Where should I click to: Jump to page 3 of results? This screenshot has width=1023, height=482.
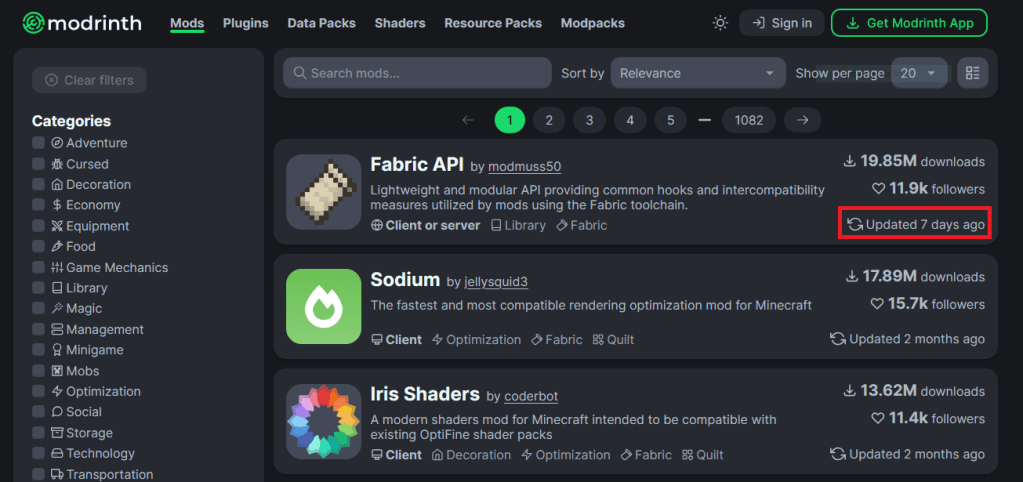click(589, 120)
